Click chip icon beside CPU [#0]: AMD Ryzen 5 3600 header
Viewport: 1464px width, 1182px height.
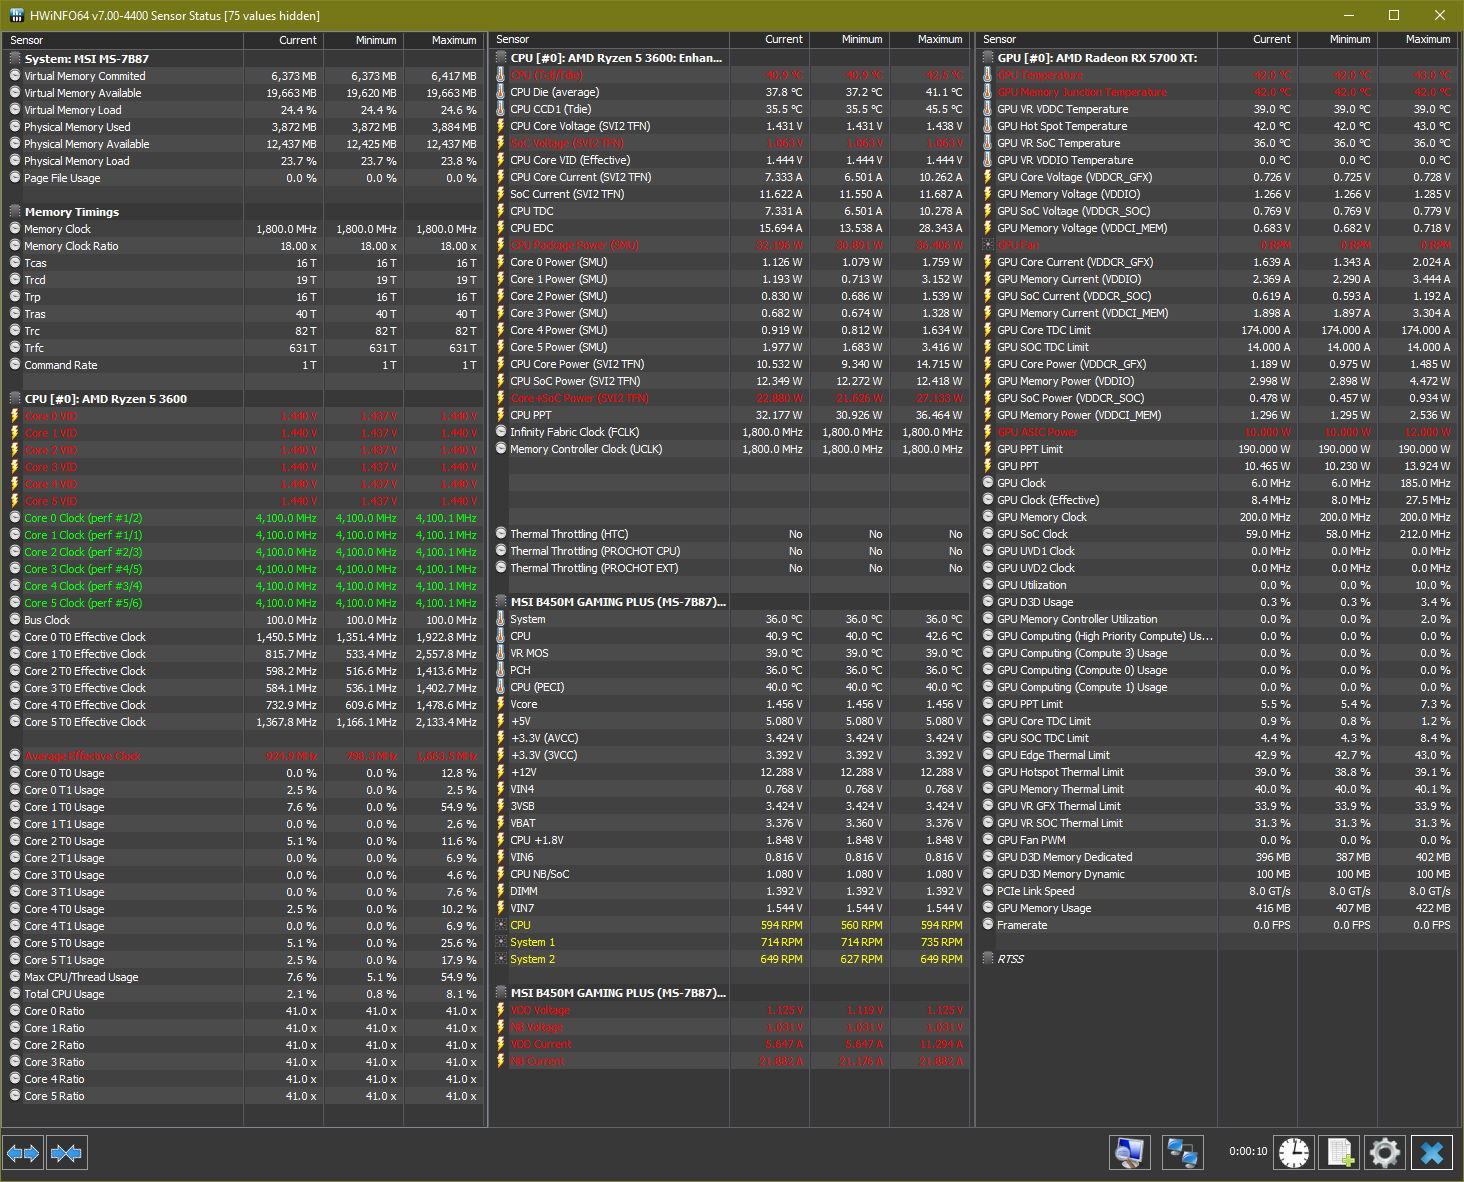click(x=15, y=399)
